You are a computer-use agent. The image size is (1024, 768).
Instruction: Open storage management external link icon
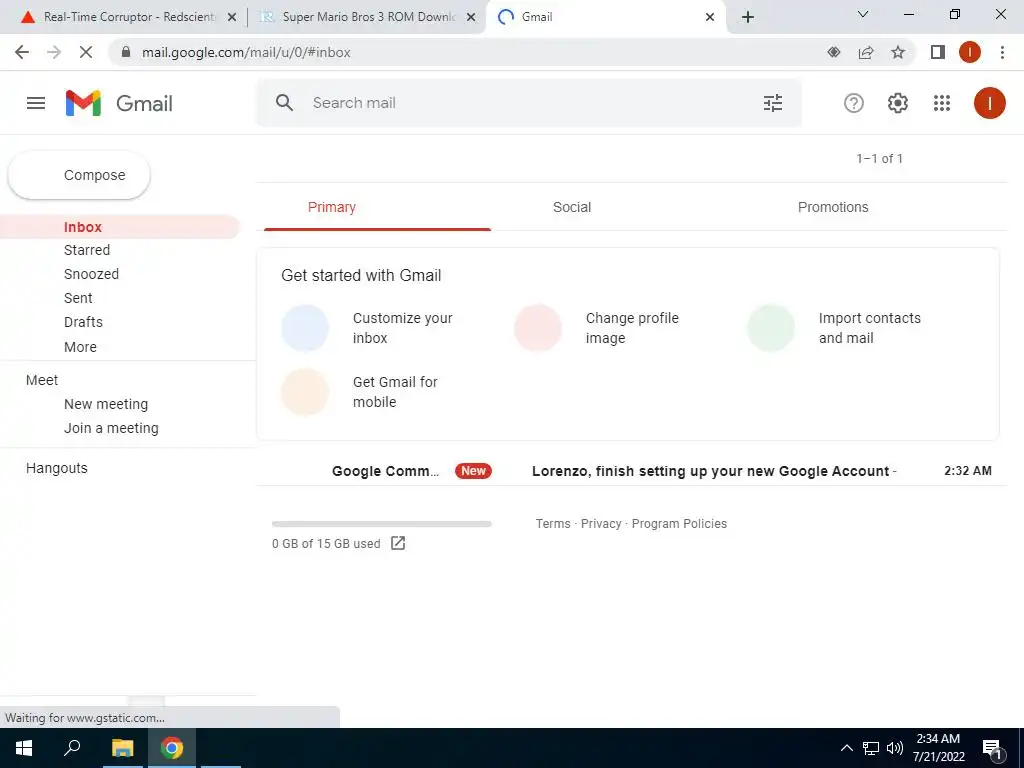pyautogui.click(x=398, y=543)
